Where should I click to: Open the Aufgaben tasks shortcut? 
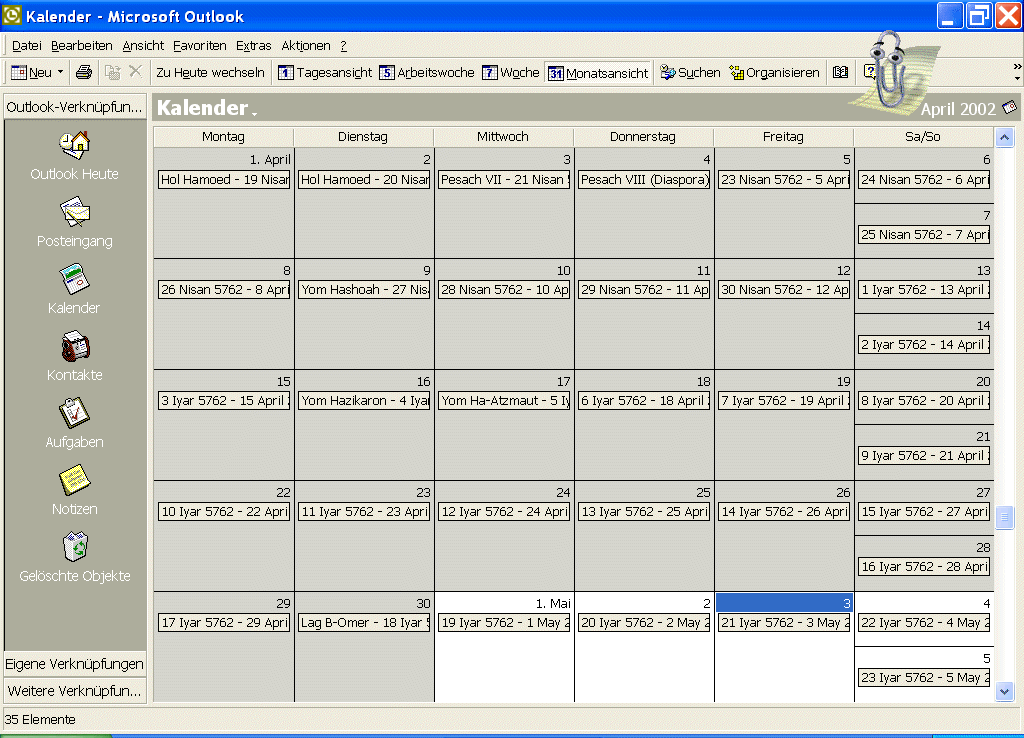(74, 424)
